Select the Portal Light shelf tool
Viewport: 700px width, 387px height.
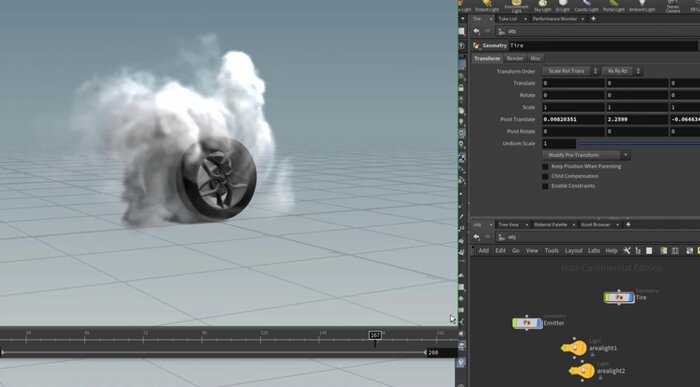click(x=614, y=6)
